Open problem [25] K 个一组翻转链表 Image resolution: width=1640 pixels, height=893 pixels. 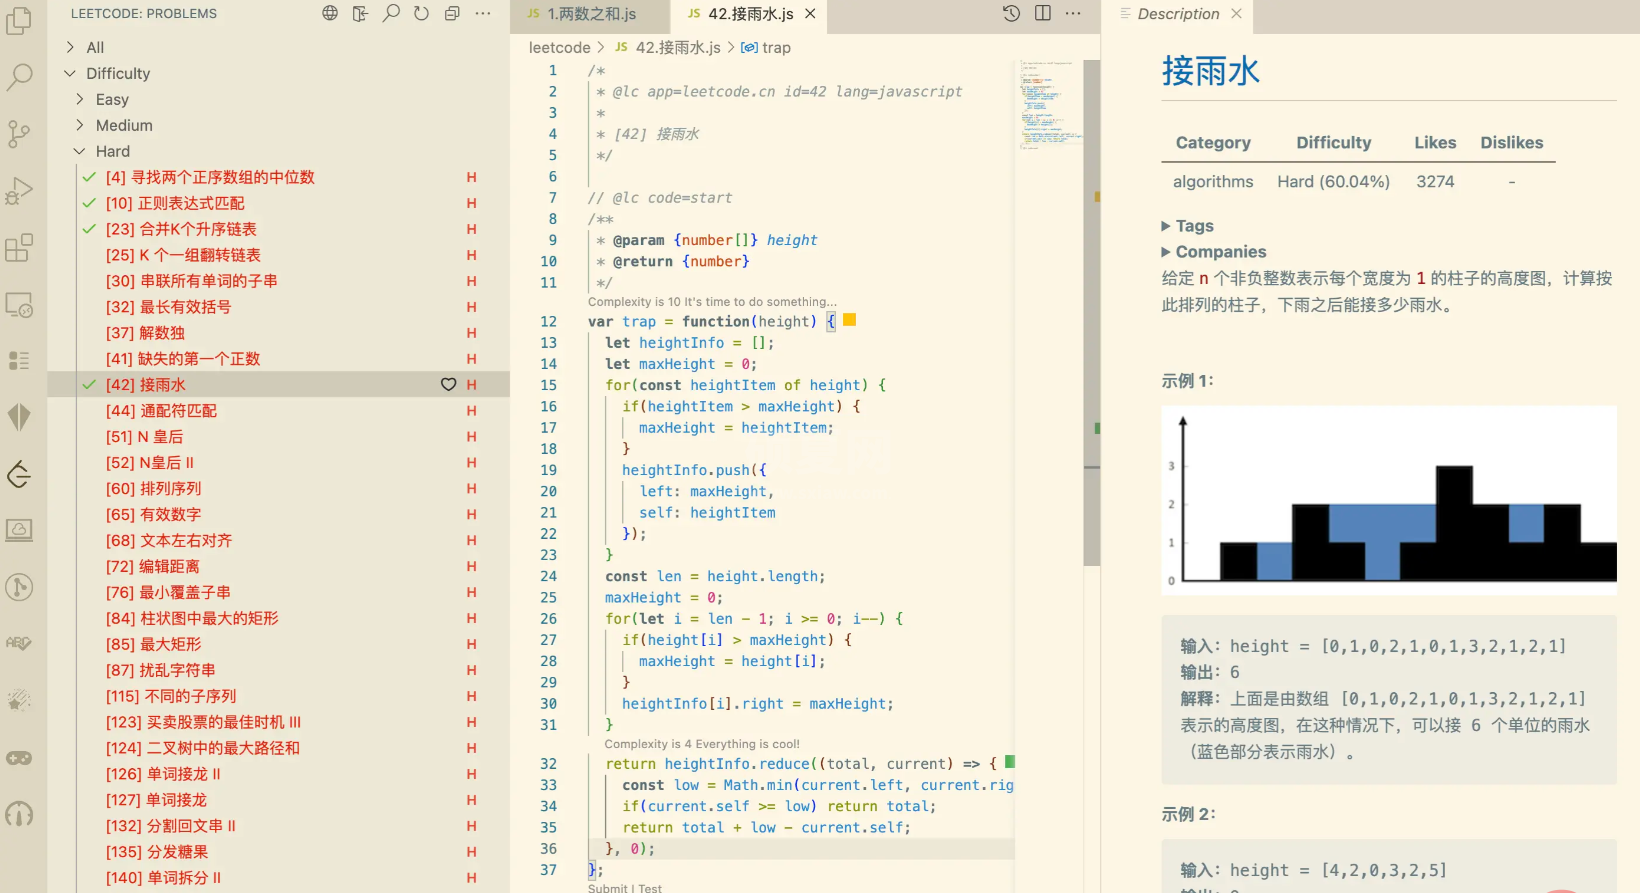coord(183,255)
